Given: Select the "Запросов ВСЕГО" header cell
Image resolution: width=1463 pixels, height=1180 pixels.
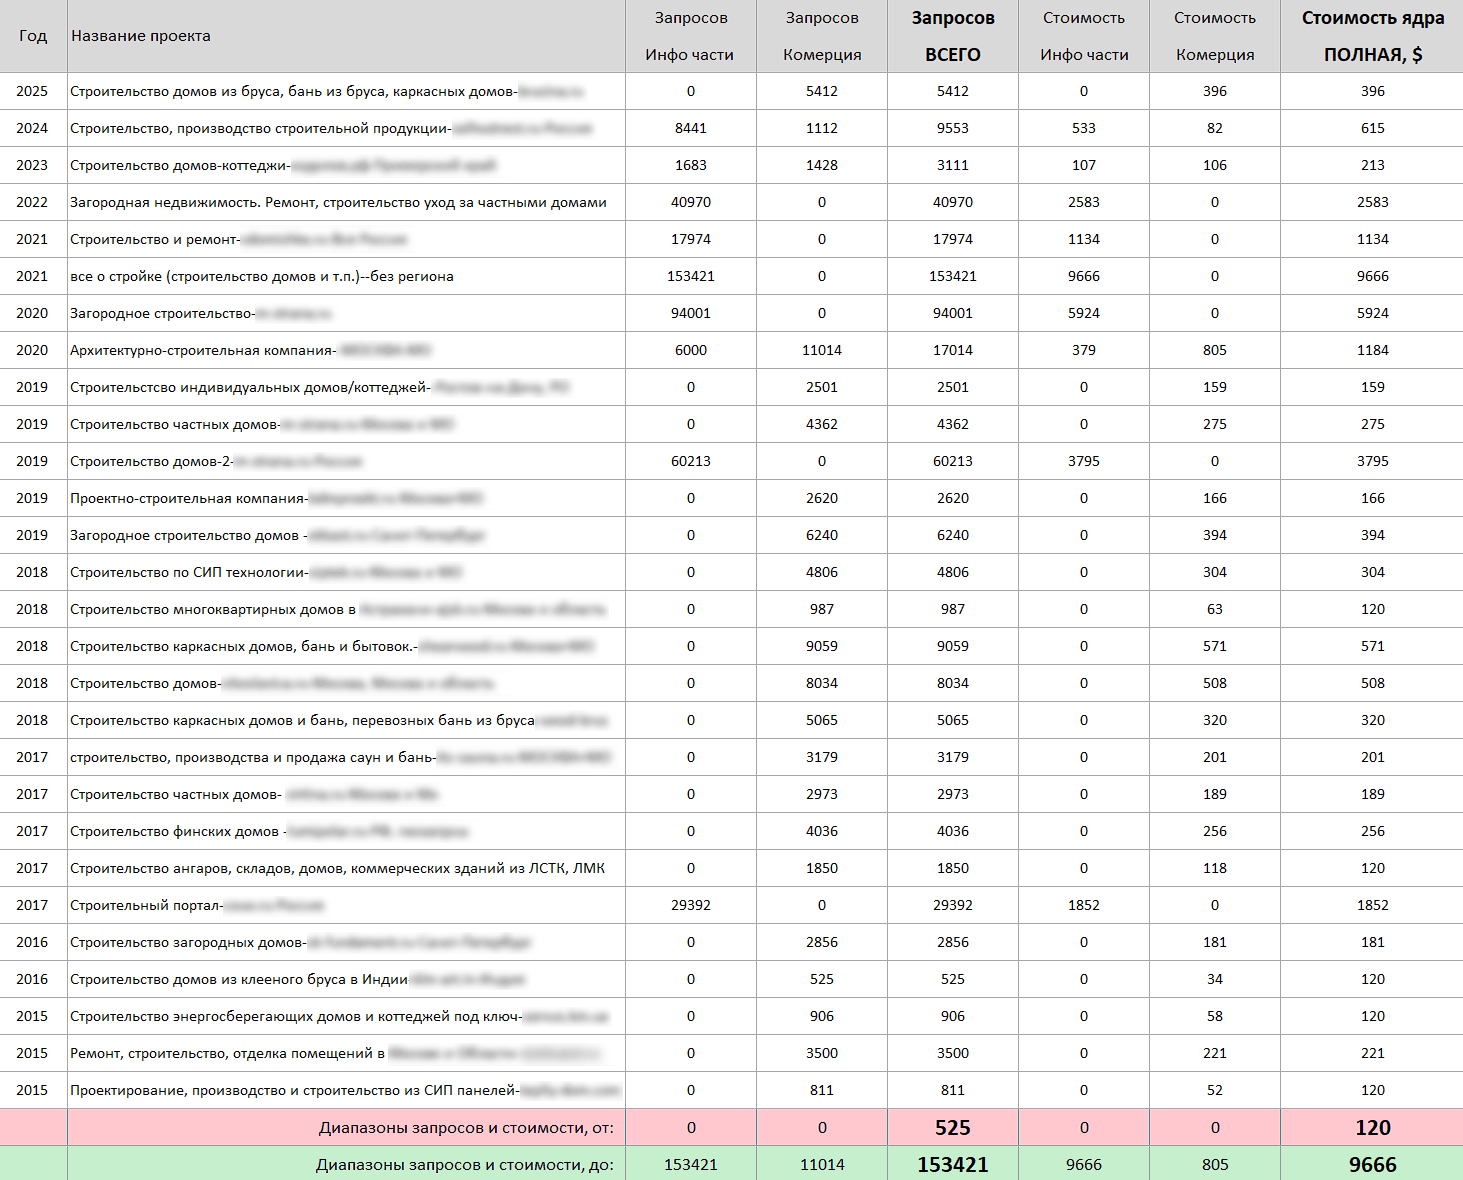Looking at the screenshot, I should [x=952, y=36].
